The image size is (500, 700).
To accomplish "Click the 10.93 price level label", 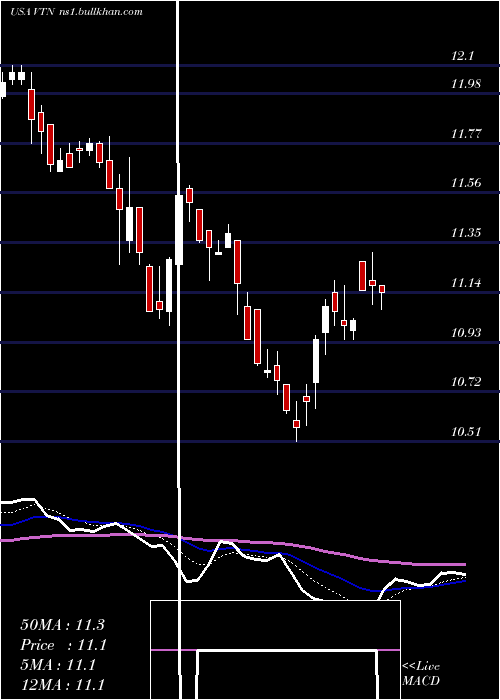I will pos(466,333).
